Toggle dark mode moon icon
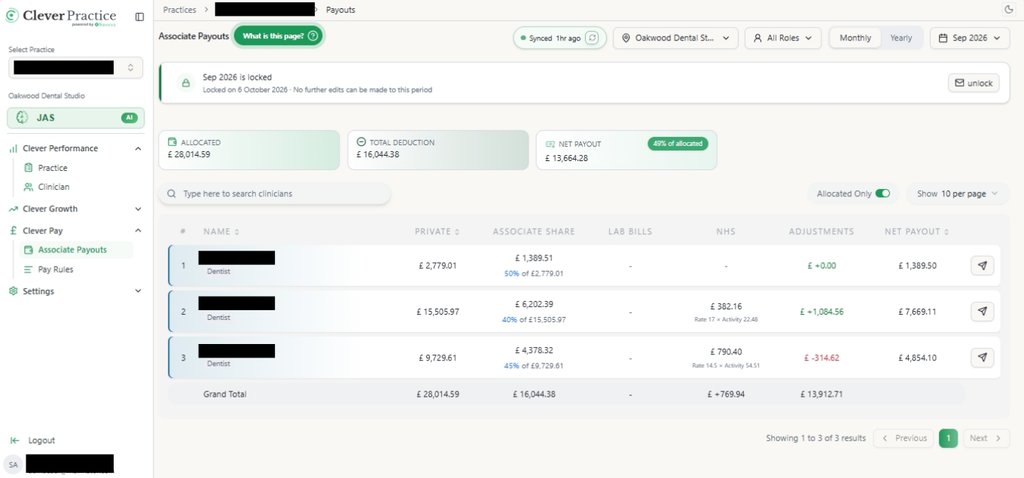1024x478 pixels. point(1008,9)
